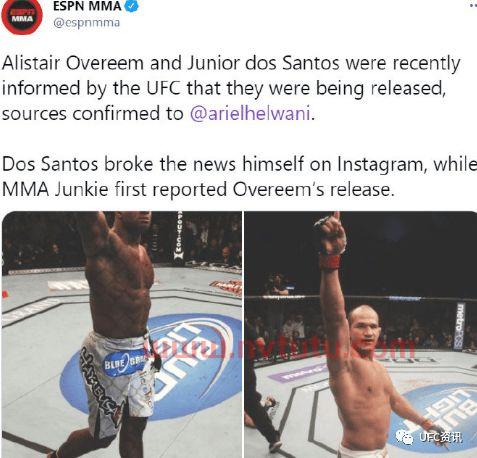477x458 pixels.
Task: Click the blue verified badge
Action: [131, 6]
